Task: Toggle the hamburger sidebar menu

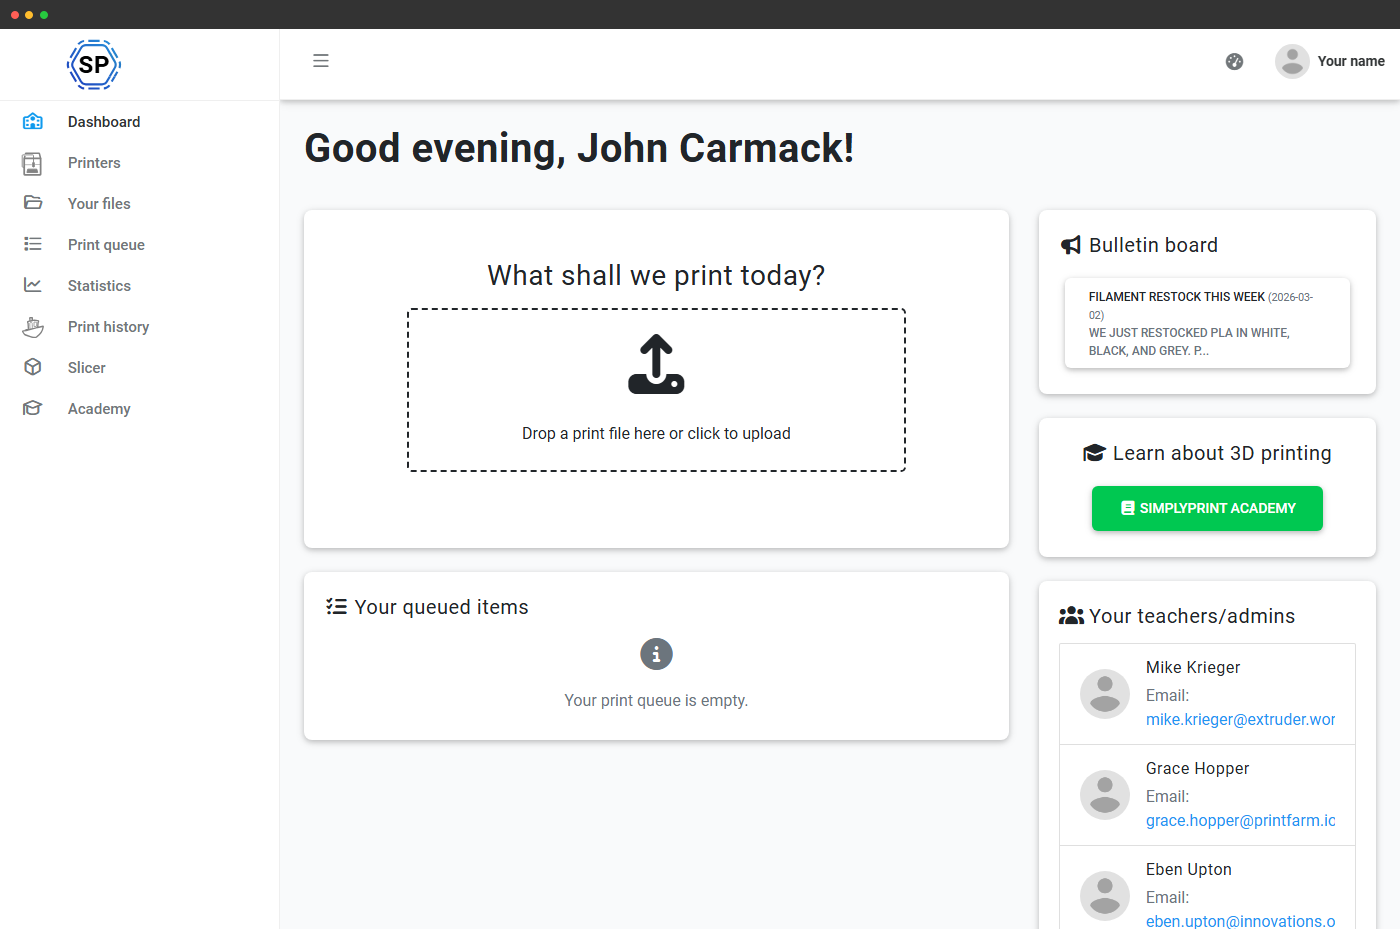Action: [321, 61]
